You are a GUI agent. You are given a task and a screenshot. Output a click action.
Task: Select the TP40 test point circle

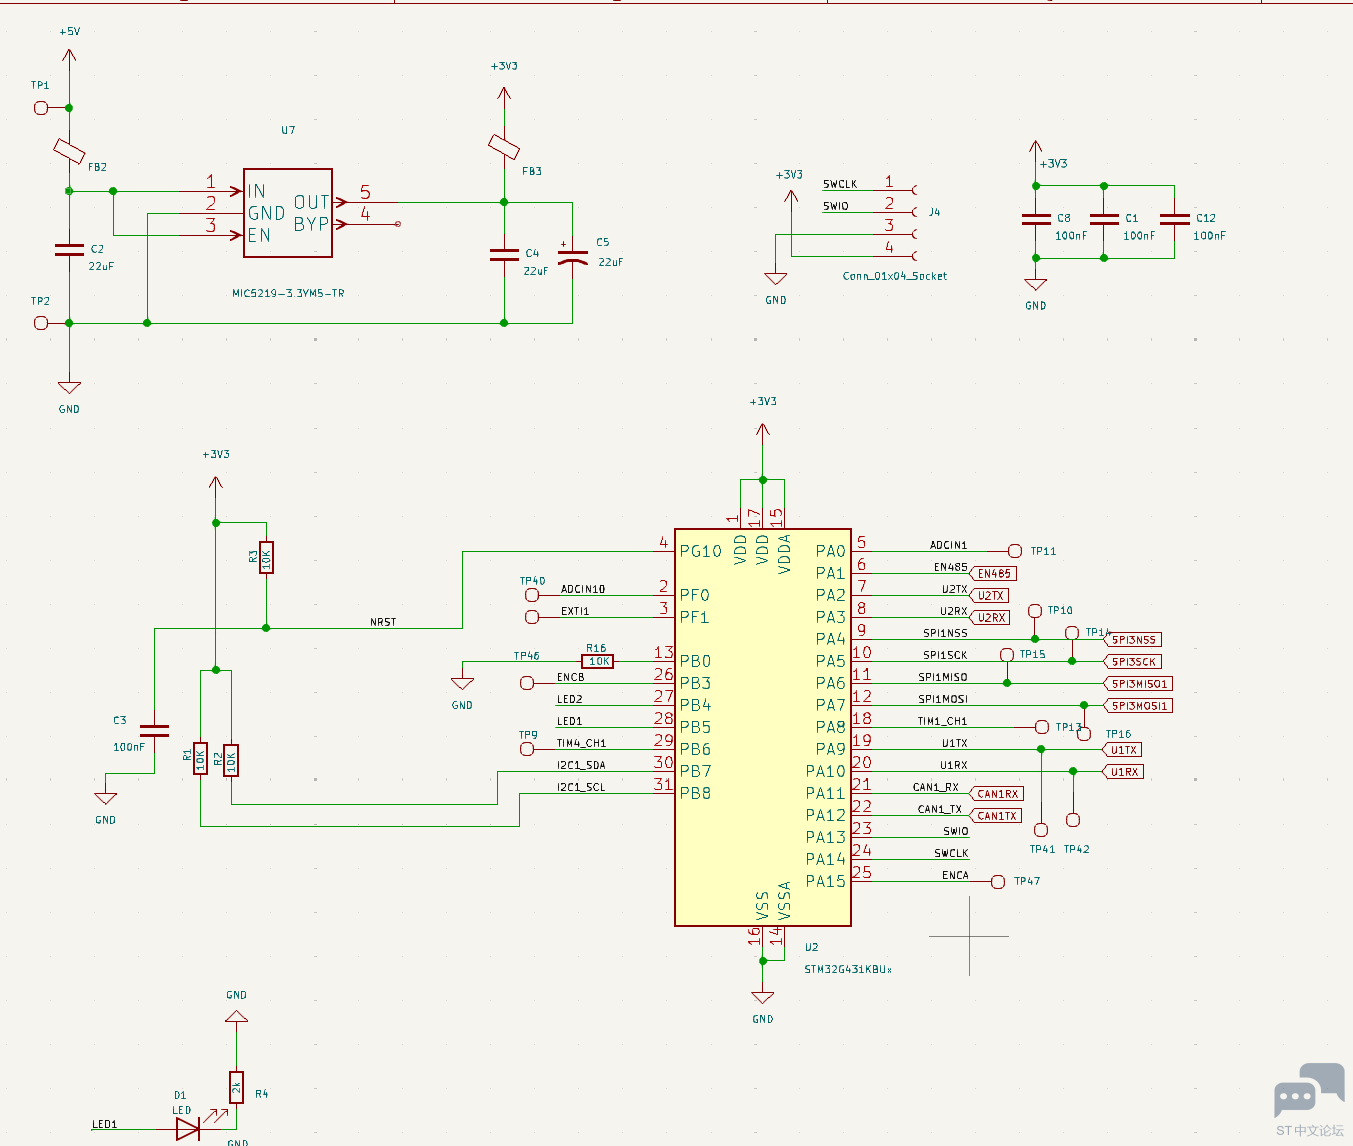point(532,595)
